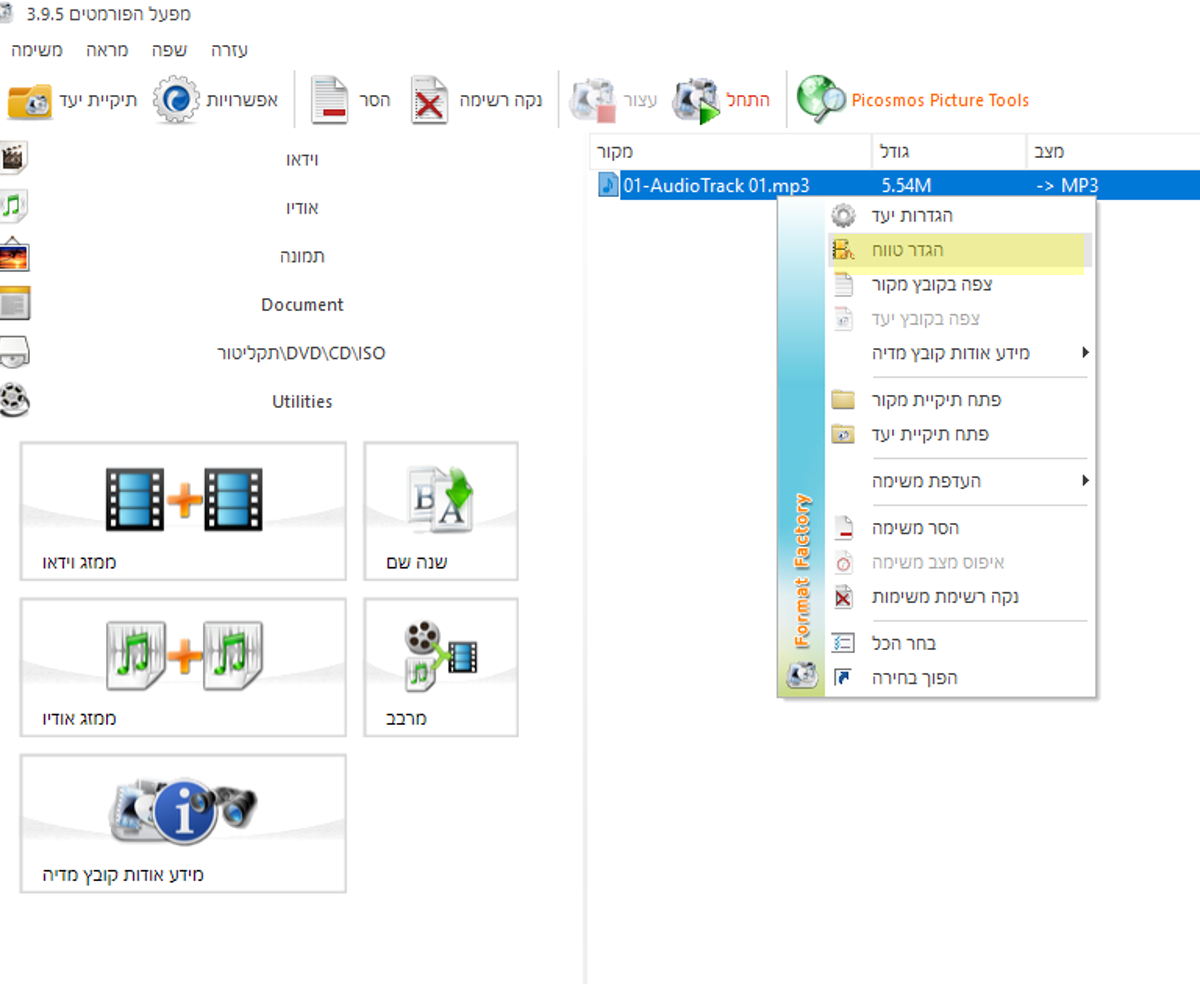Click the 5.54M size cell
Screen dimensions: 1200x984
coord(907,185)
